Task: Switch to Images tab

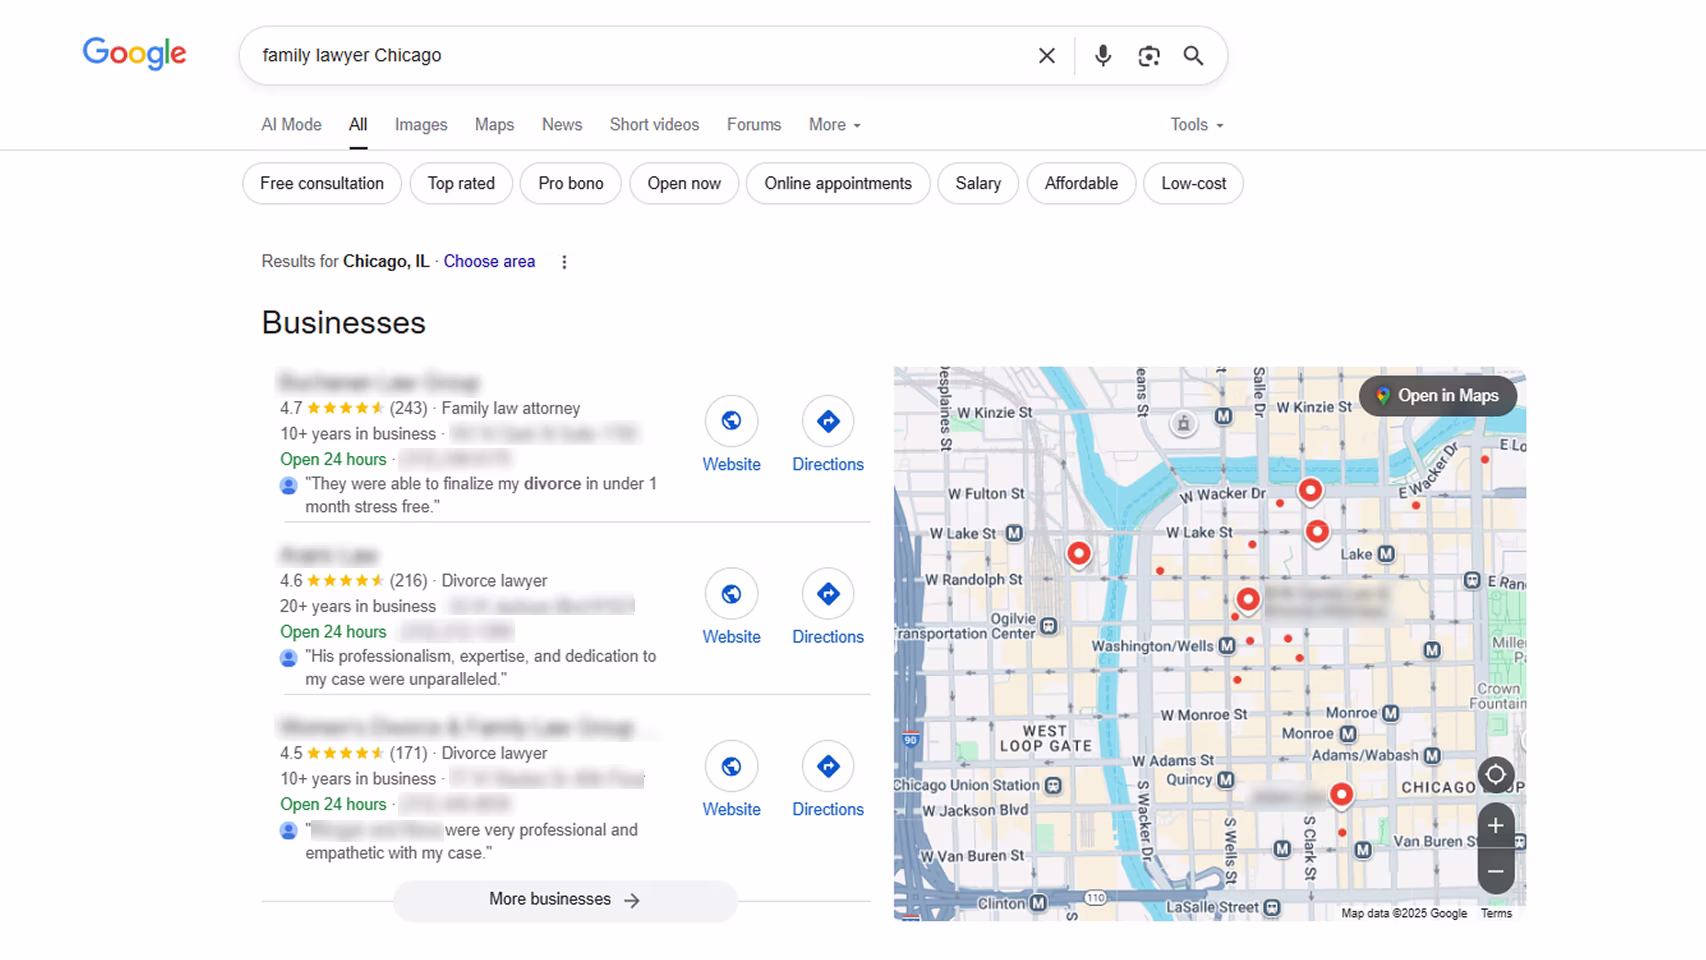Action: coord(421,125)
